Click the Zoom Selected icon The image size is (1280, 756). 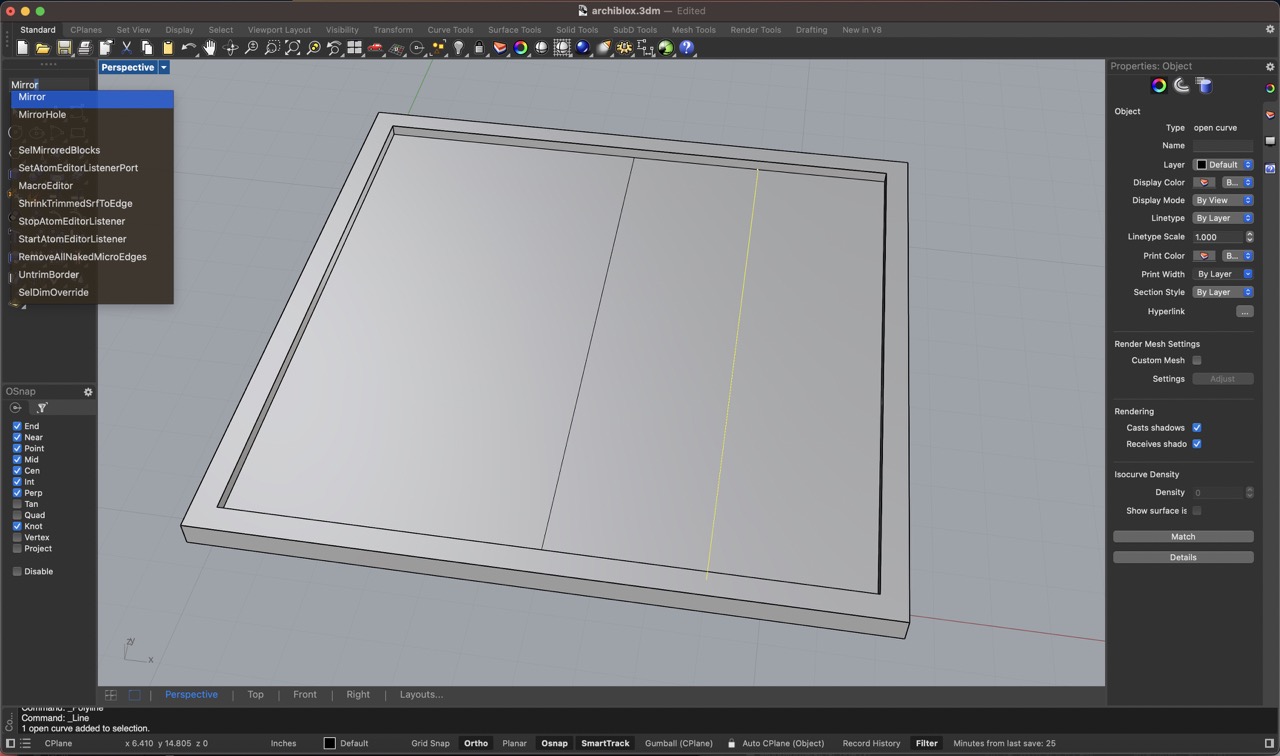click(314, 48)
